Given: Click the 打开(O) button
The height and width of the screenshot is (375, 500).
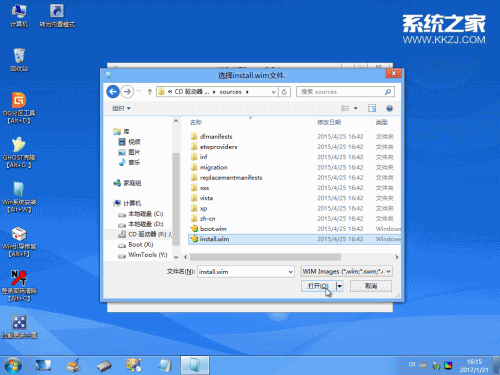Looking at the screenshot, I should (x=318, y=286).
